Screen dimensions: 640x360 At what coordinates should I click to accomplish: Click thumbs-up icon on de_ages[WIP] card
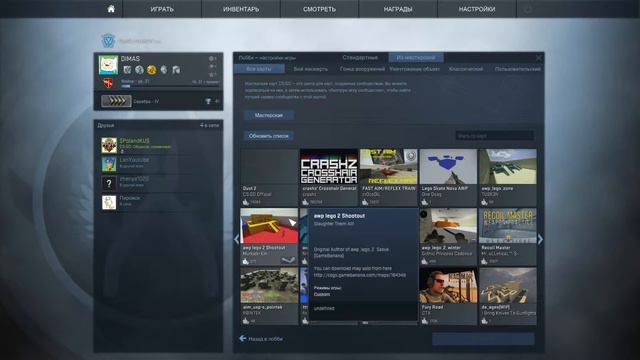tap(484, 321)
